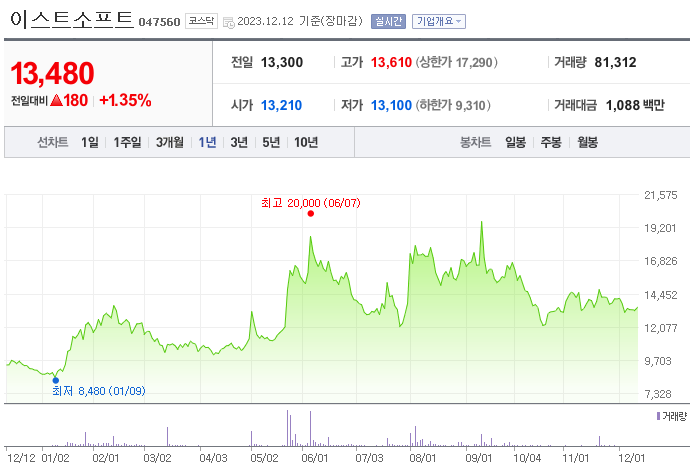Click the 시가 value 13,210
Image resolution: width=690 pixels, height=476 pixels.
pyautogui.click(x=281, y=105)
